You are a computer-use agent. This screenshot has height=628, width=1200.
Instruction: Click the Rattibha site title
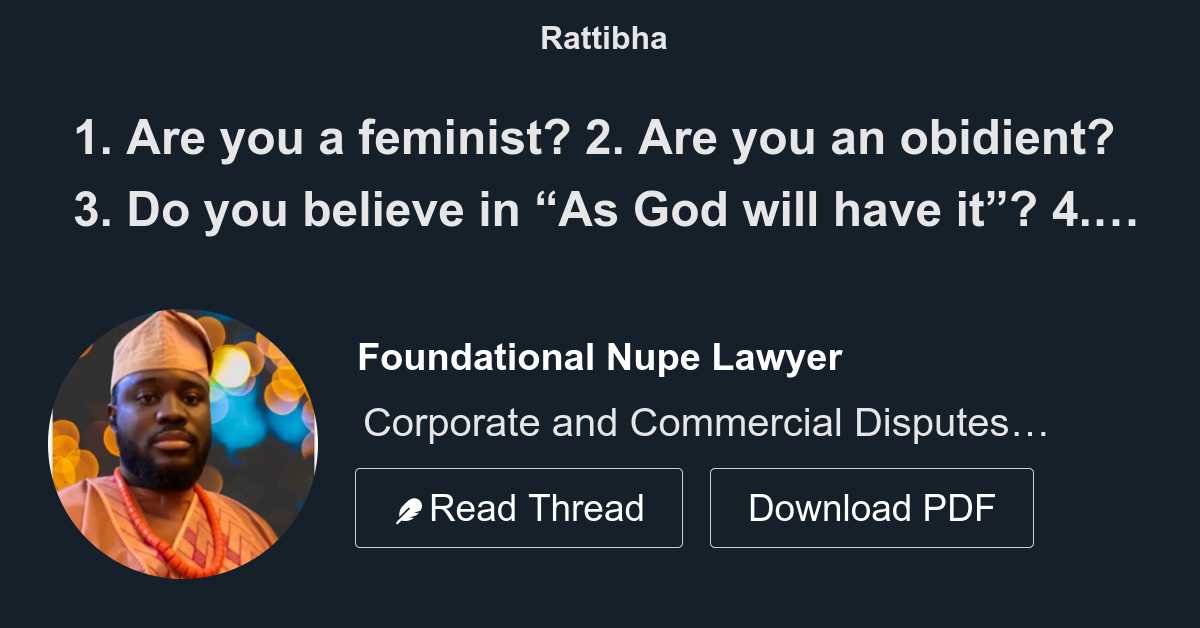coord(603,38)
